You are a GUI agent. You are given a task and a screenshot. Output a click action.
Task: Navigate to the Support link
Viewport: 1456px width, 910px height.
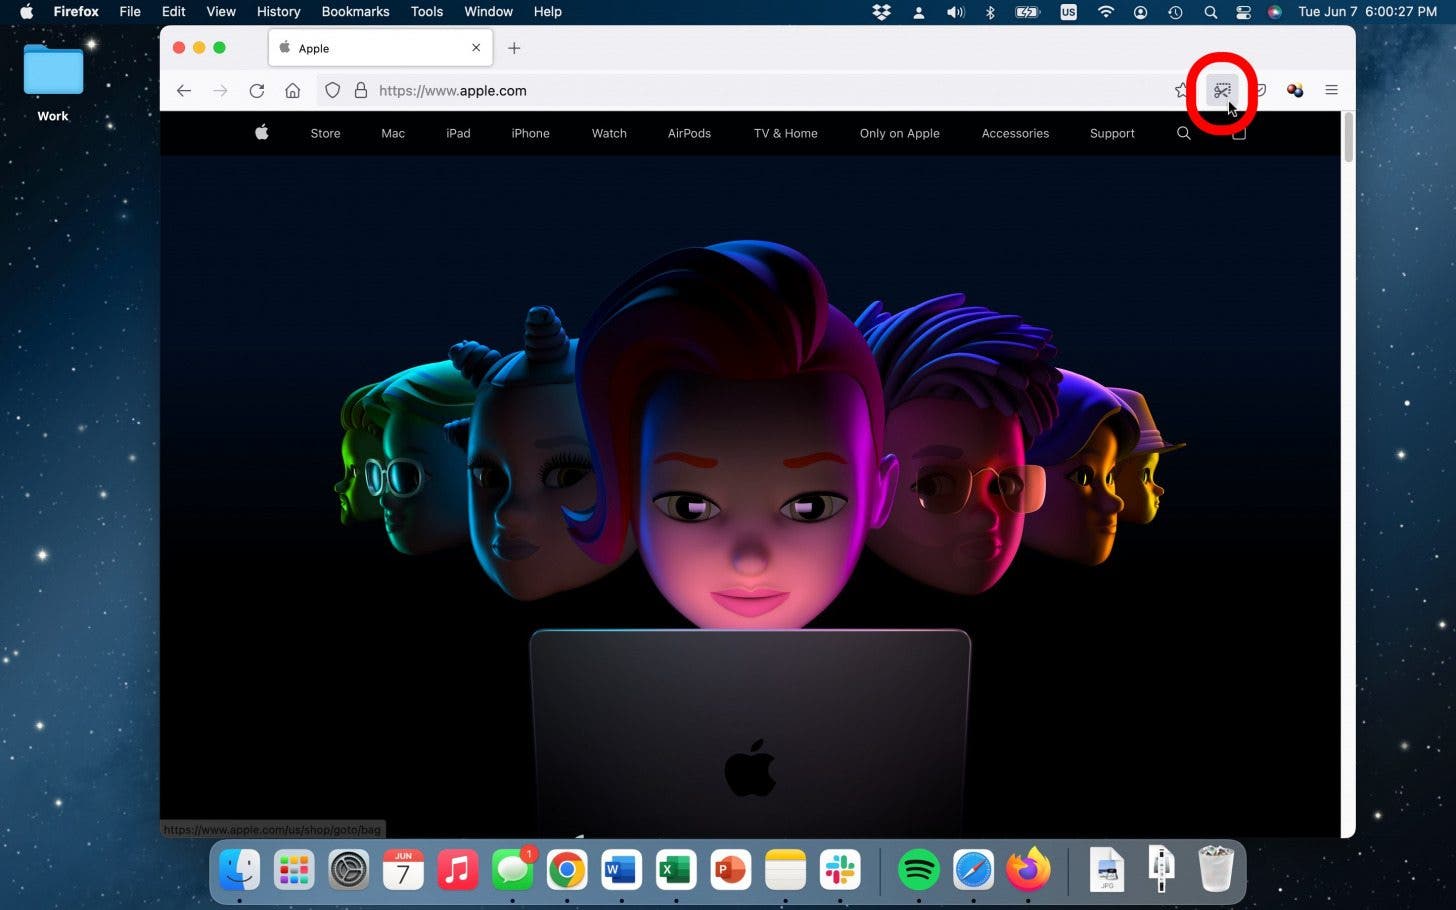[x=1112, y=133]
